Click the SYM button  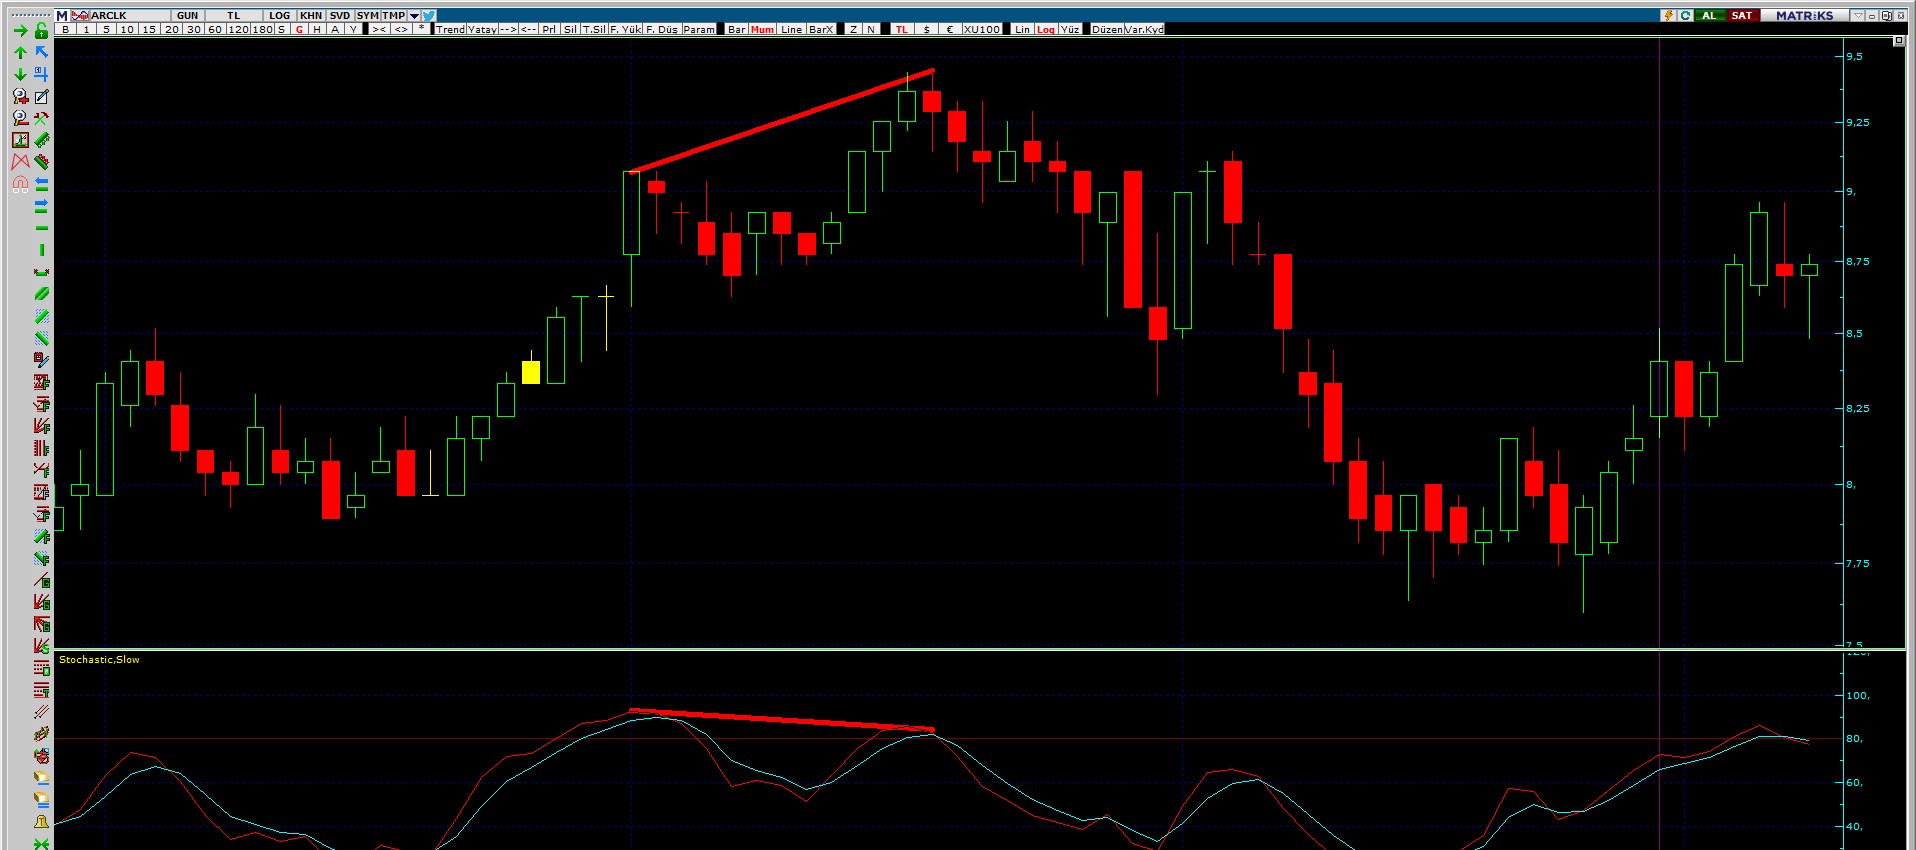(x=368, y=15)
